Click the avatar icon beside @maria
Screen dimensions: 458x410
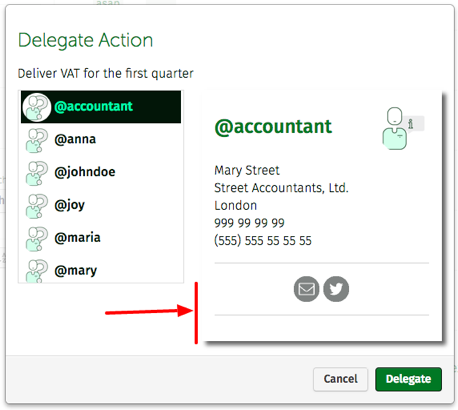coord(37,238)
